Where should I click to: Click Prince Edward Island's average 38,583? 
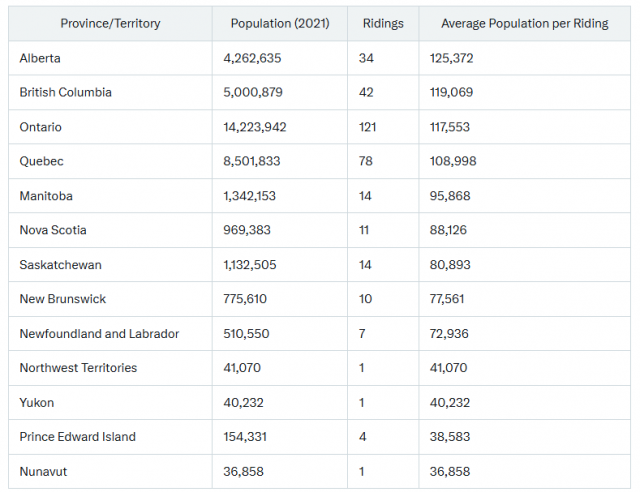click(x=451, y=437)
